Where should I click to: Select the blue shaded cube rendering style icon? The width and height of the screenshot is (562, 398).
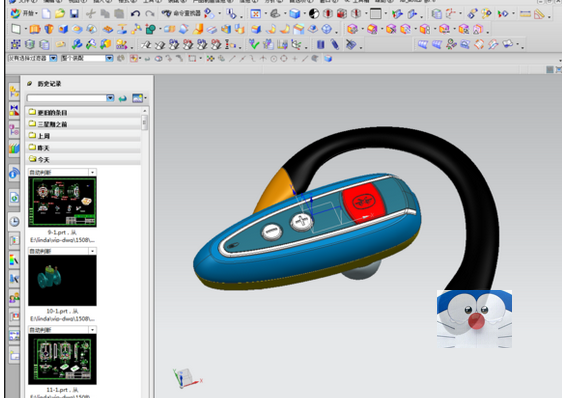pos(295,14)
